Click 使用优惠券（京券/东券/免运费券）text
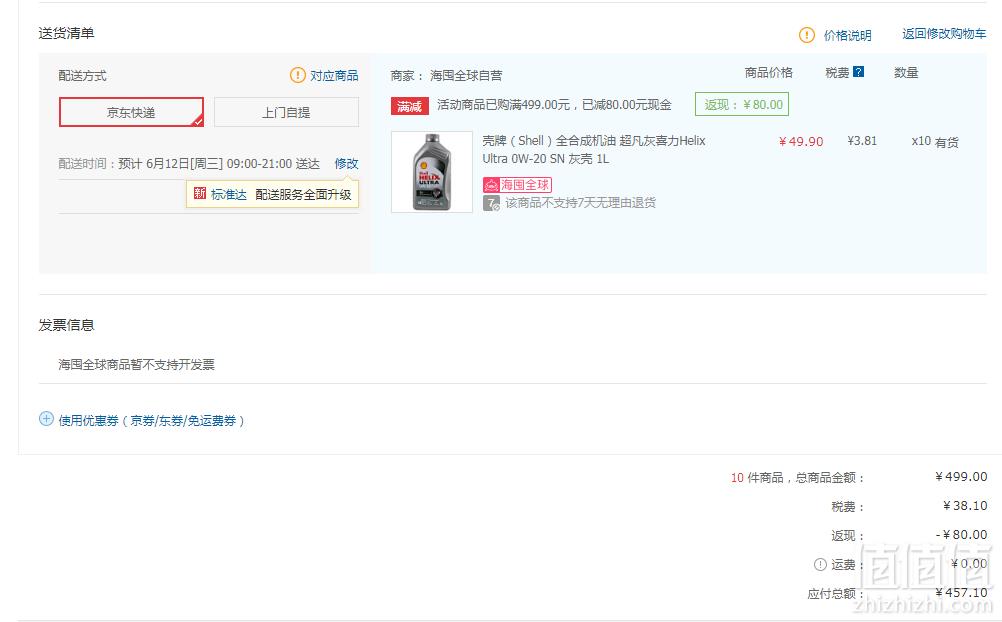Image resolution: width=1002 pixels, height=622 pixels. [x=151, y=421]
